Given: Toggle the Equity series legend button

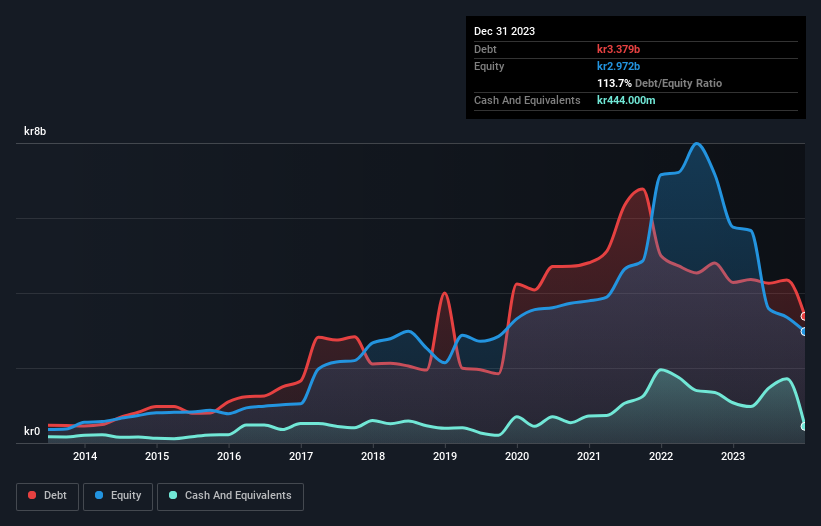Looking at the screenshot, I should point(118,496).
